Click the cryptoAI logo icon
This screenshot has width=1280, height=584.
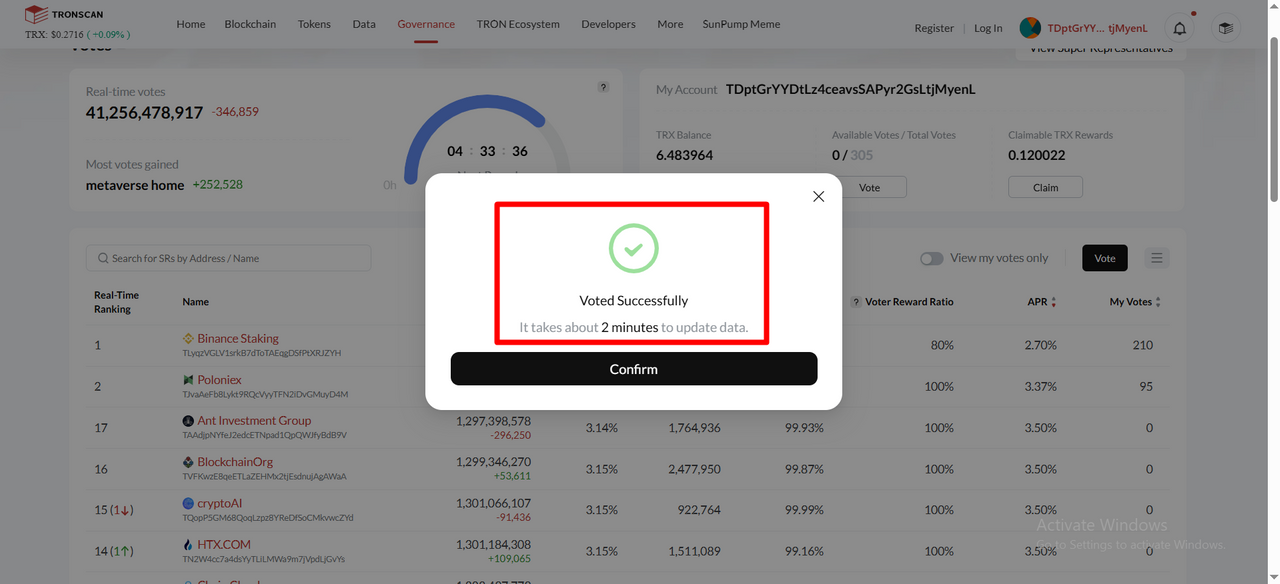click(x=188, y=503)
